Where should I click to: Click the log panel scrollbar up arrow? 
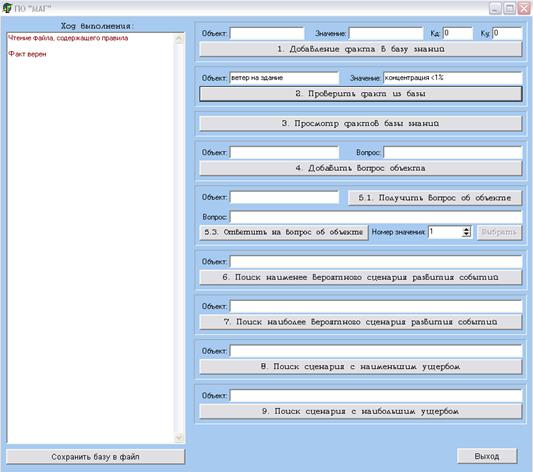tap(179, 39)
